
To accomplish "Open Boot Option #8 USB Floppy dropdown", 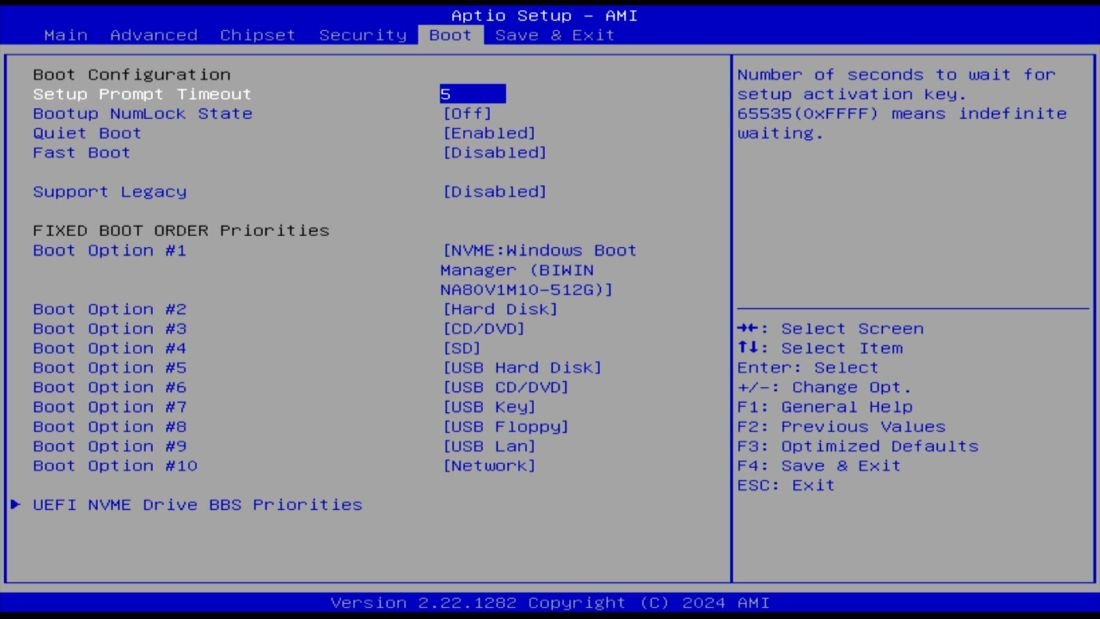I will 506,427.
